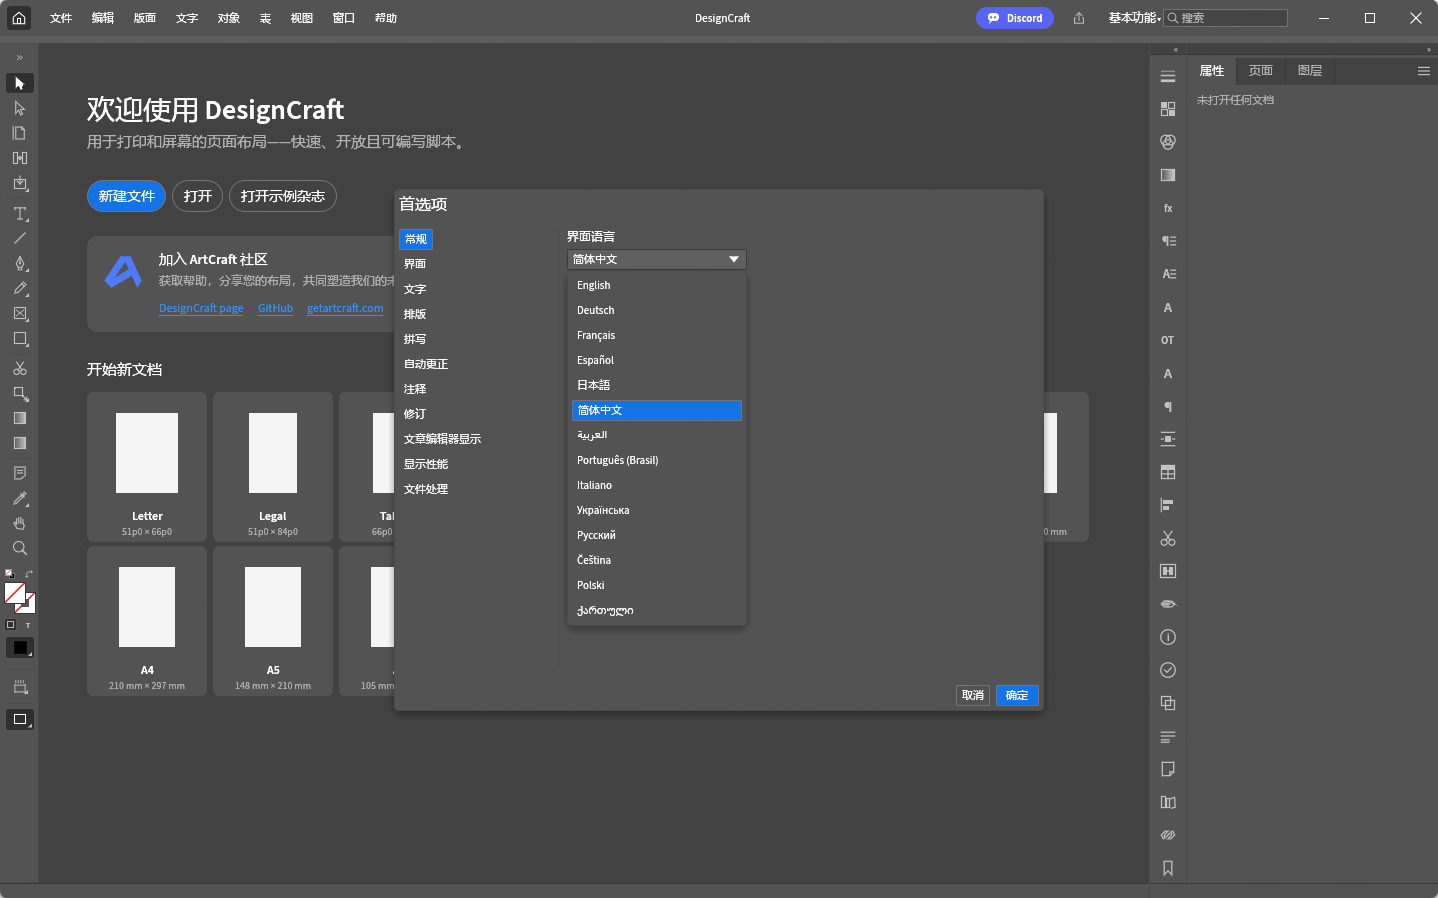Viewport: 1438px width, 898px height.
Task: Click the black apply color swatch
Action: point(20,647)
